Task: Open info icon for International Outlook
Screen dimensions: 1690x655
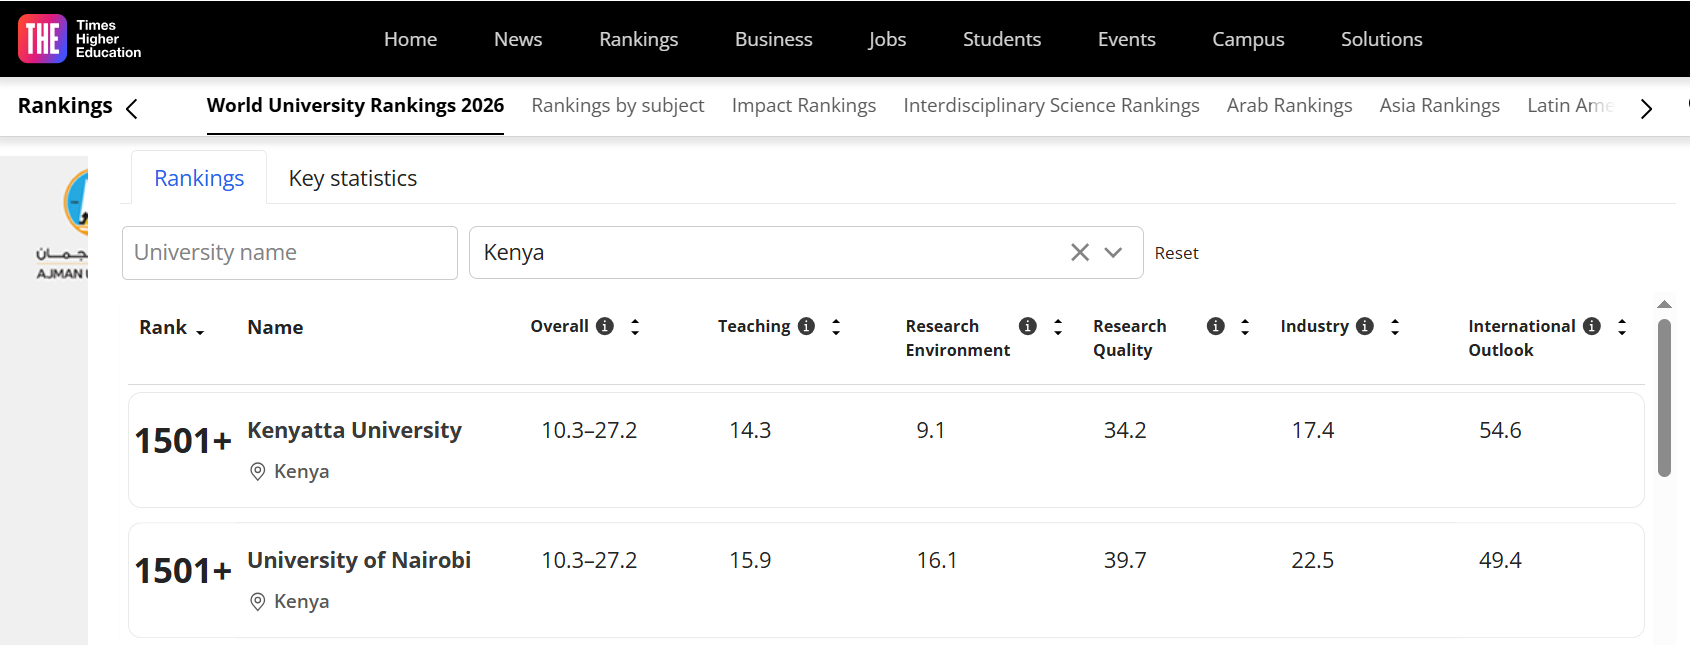Action: (x=1592, y=326)
